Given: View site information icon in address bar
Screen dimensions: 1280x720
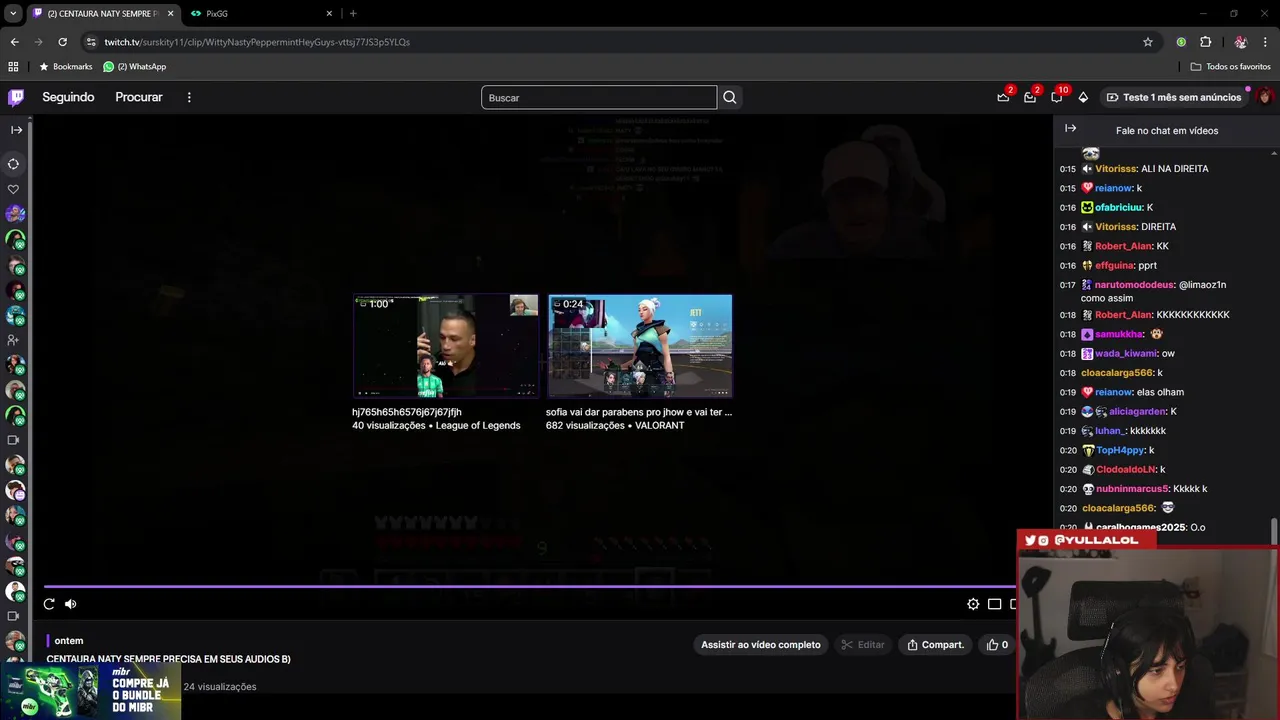Looking at the screenshot, I should (91, 42).
